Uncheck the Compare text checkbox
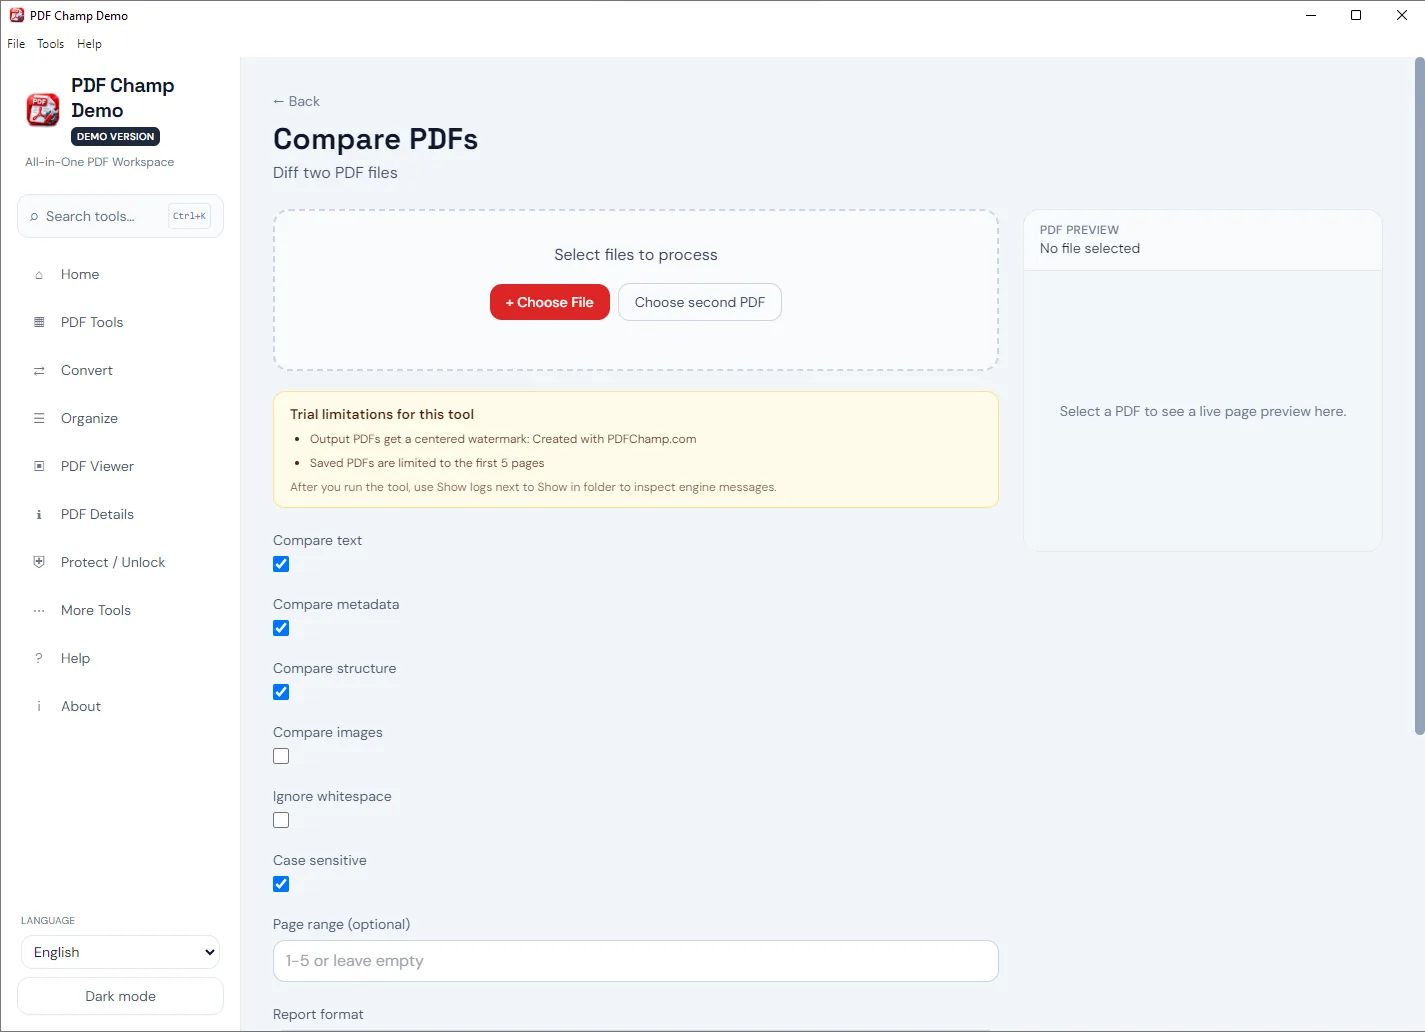The height and width of the screenshot is (1032, 1425). click(281, 564)
